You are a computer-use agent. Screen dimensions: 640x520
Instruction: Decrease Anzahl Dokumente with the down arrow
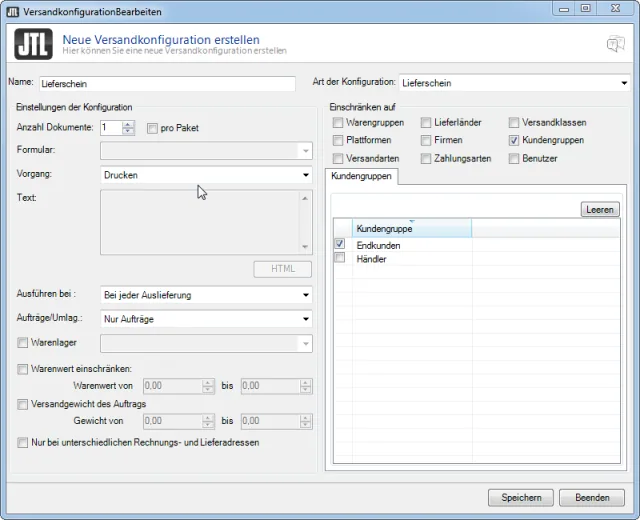click(x=128, y=131)
